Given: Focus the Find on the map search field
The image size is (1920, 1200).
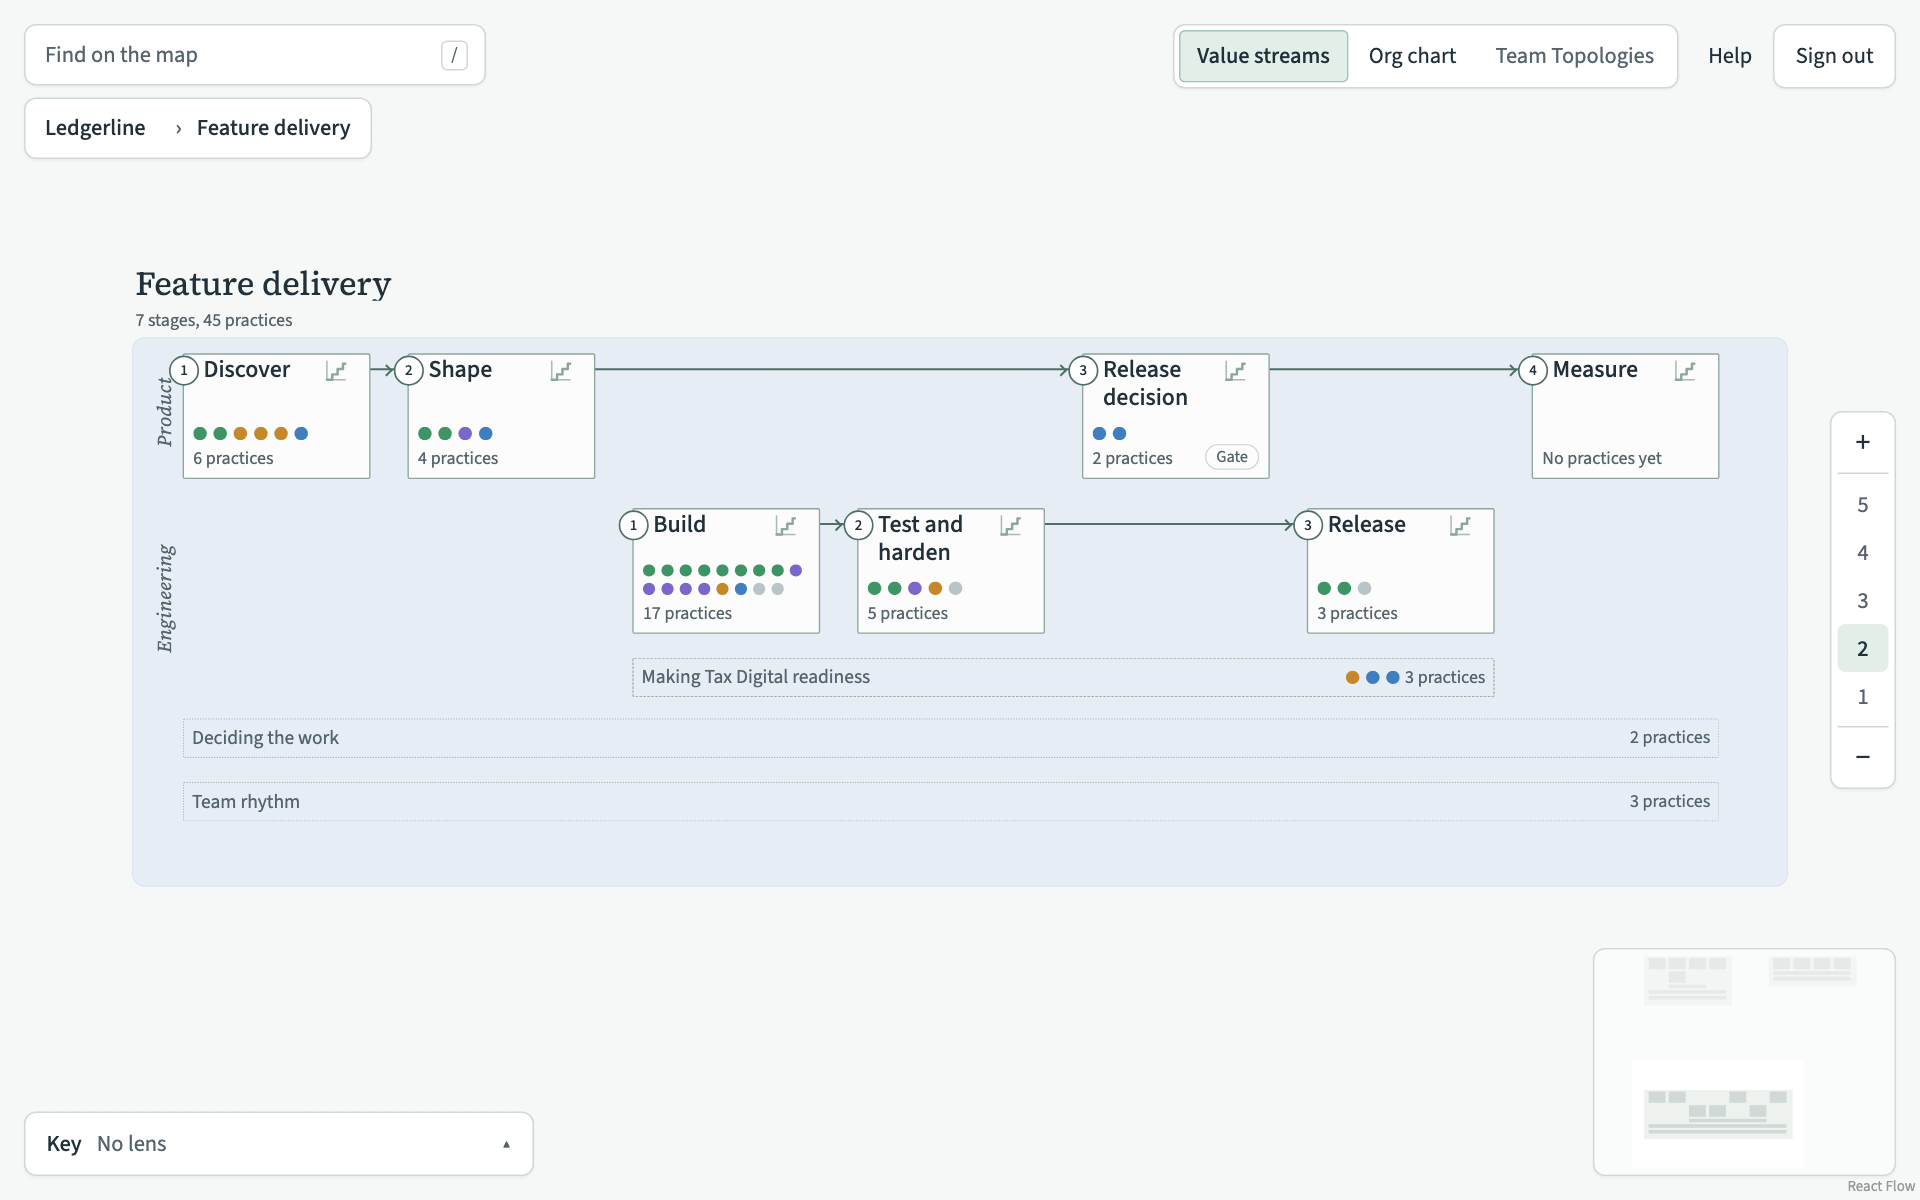Looking at the screenshot, I should click(255, 55).
